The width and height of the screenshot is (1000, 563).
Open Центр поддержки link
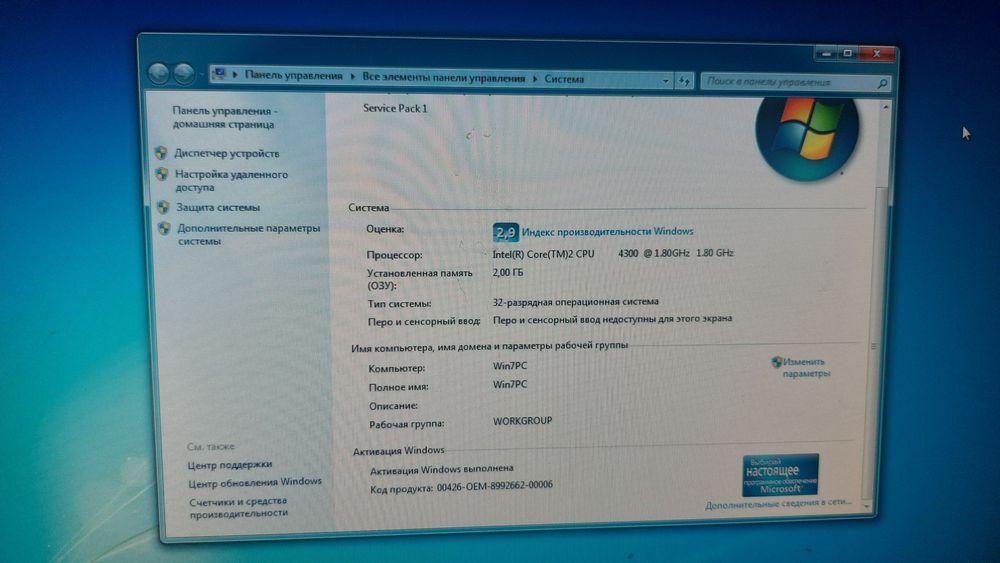pos(230,465)
